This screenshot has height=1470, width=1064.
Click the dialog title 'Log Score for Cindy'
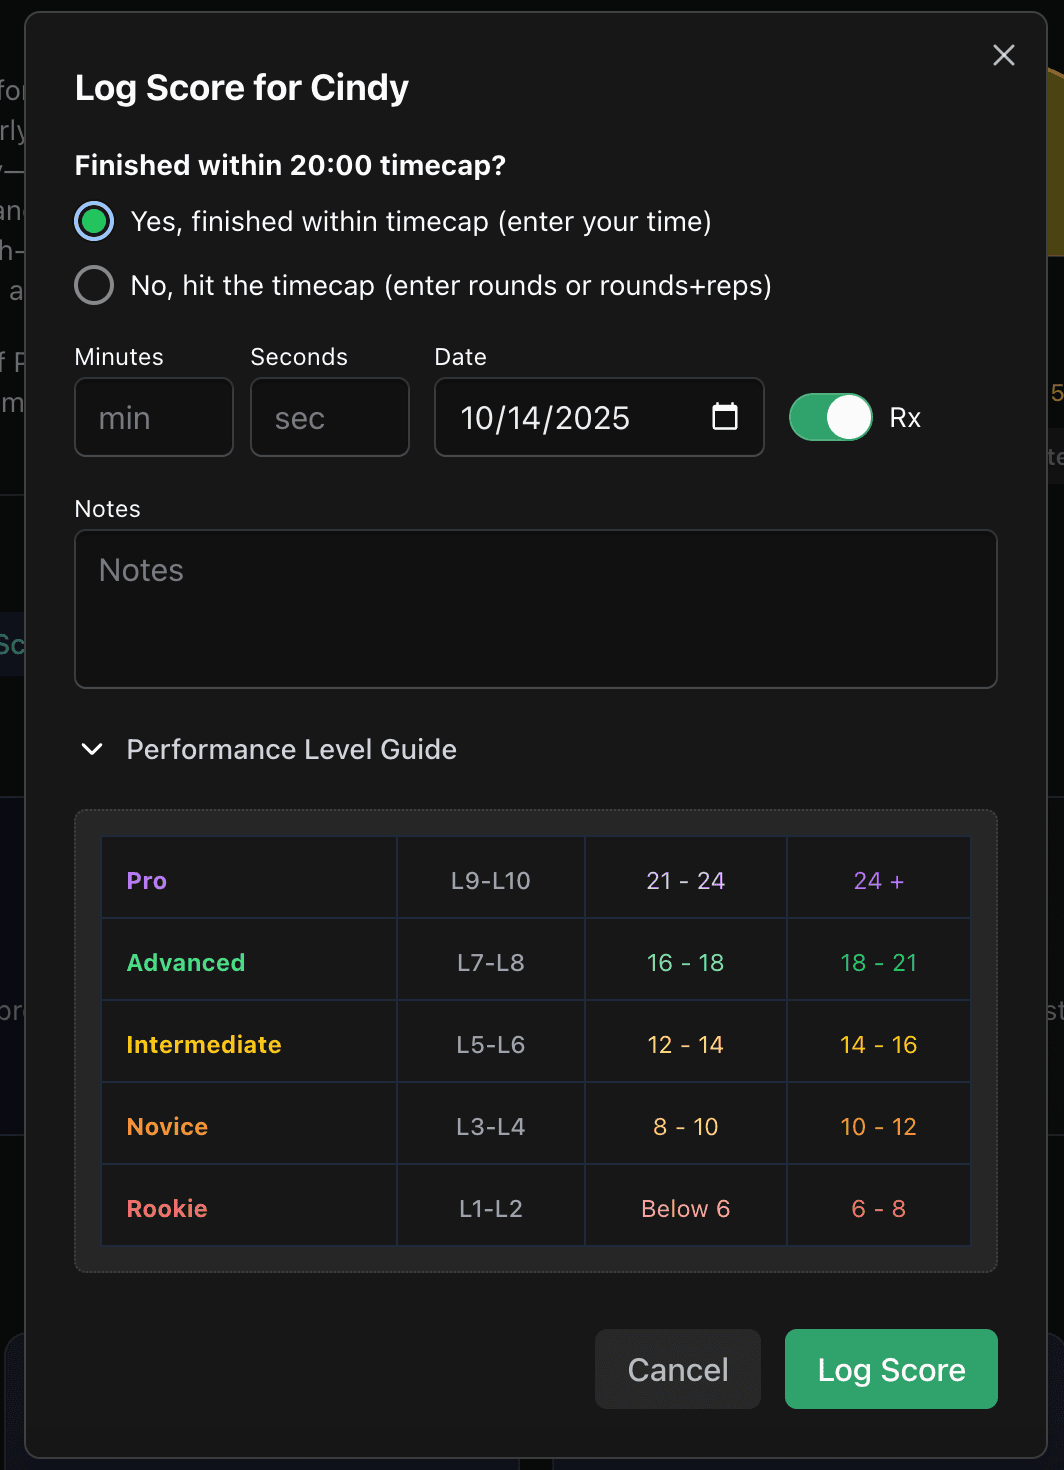coord(241,88)
